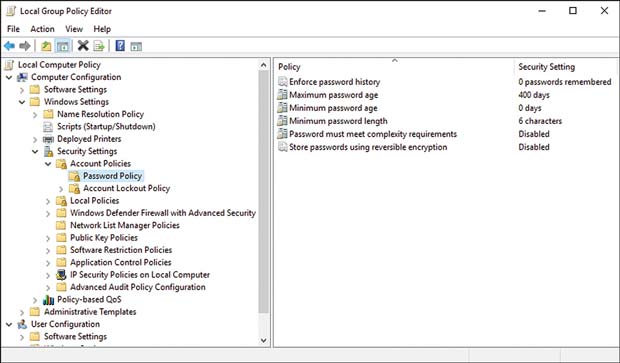This screenshot has height=363, width=620.
Task: Expand the Administrative Templates node
Action: [22, 312]
